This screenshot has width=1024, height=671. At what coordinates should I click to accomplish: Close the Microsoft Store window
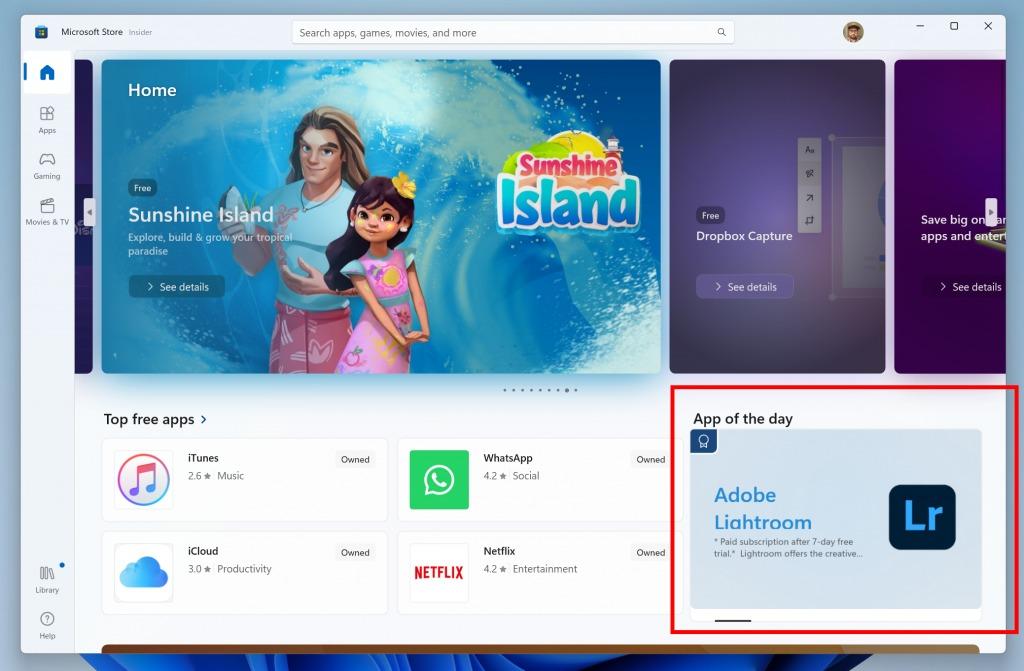pos(988,26)
